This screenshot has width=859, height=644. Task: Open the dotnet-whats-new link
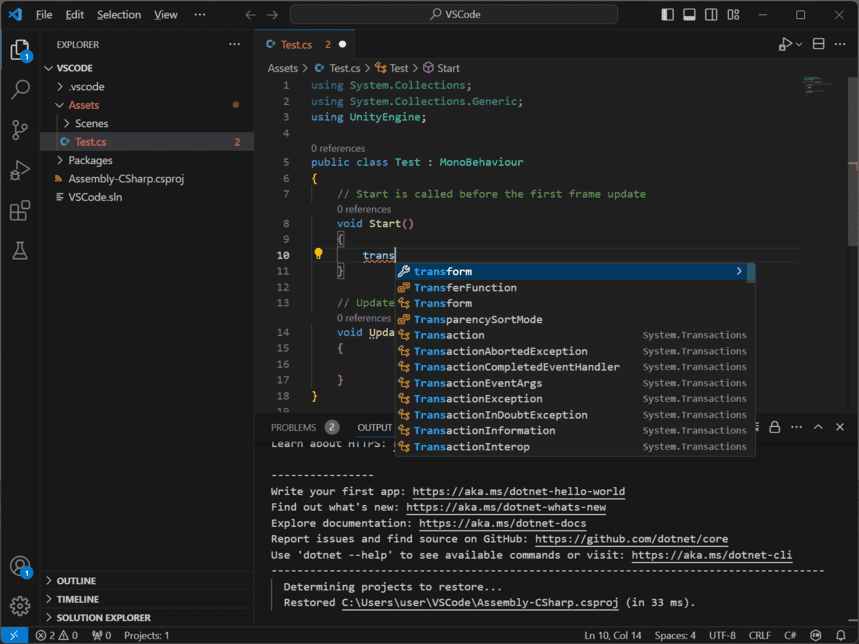[506, 507]
